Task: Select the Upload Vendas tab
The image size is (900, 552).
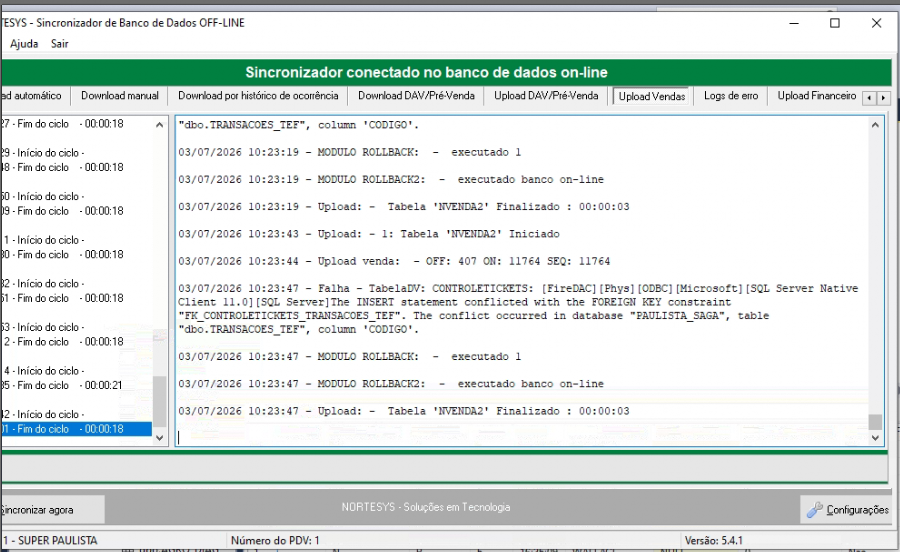Action: coord(651,96)
